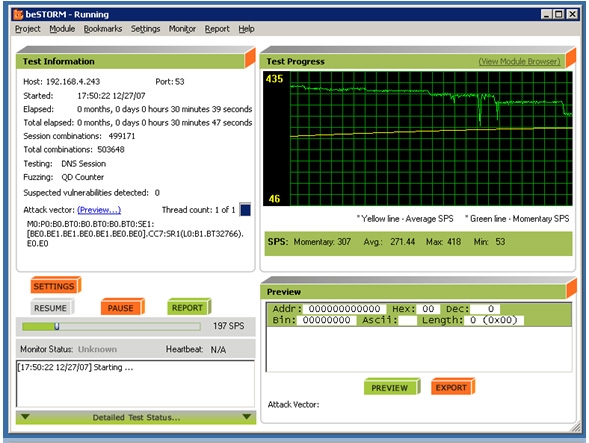Click the graph minimum label 46
The height and width of the screenshot is (443, 589).
pos(274,199)
